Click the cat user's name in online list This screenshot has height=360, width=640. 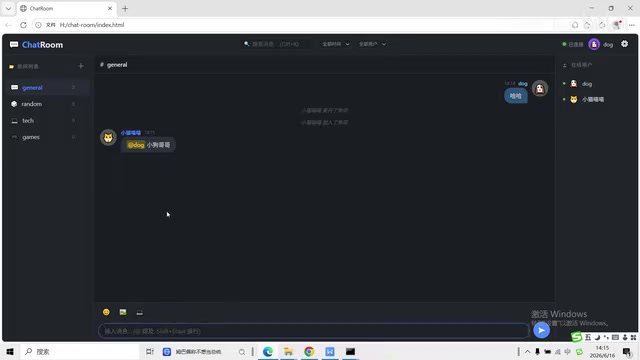click(x=593, y=99)
